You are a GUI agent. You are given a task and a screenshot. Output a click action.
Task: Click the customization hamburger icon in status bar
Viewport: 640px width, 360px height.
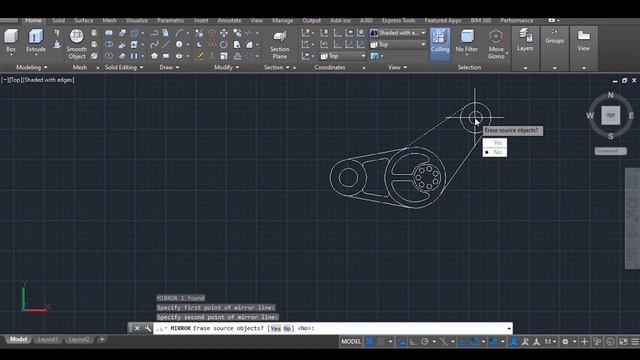pyautogui.click(x=635, y=342)
